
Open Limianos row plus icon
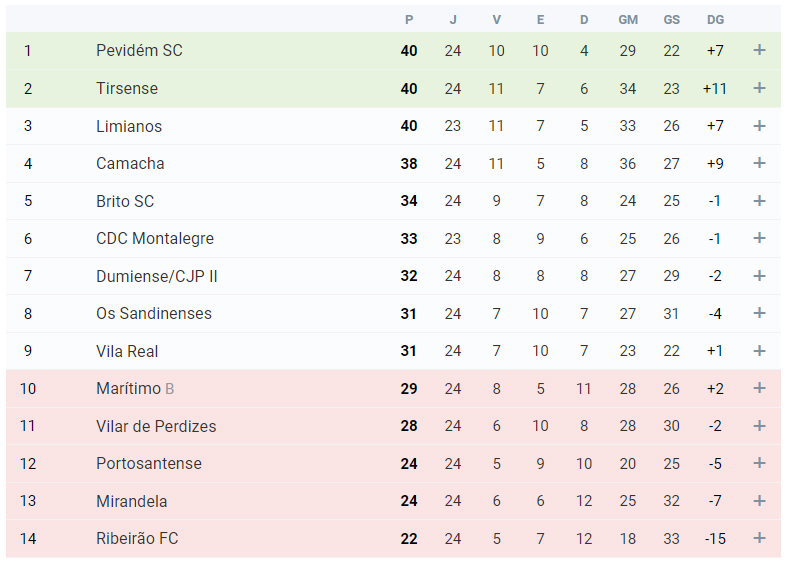[759, 126]
